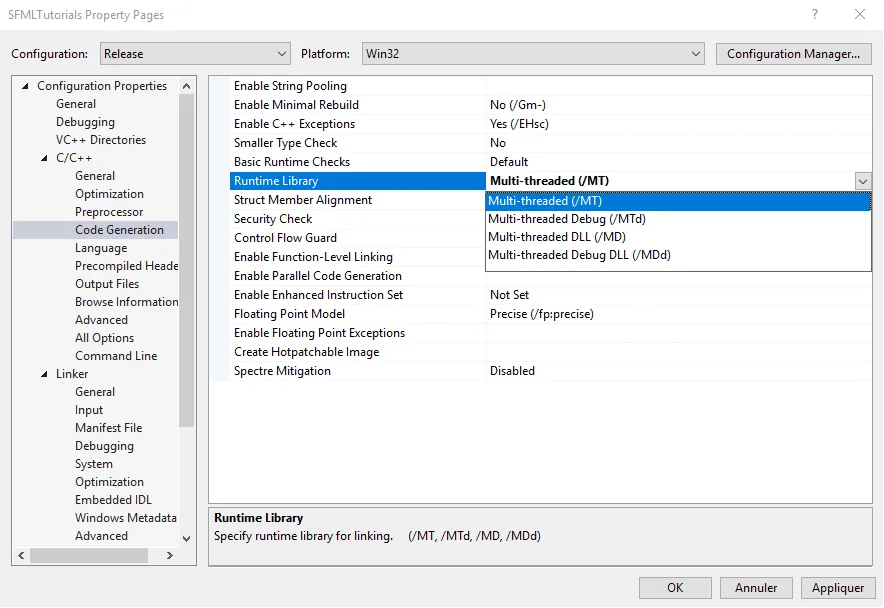Click the Configuration Manager button
The width and height of the screenshot is (884, 608).
tap(793, 54)
